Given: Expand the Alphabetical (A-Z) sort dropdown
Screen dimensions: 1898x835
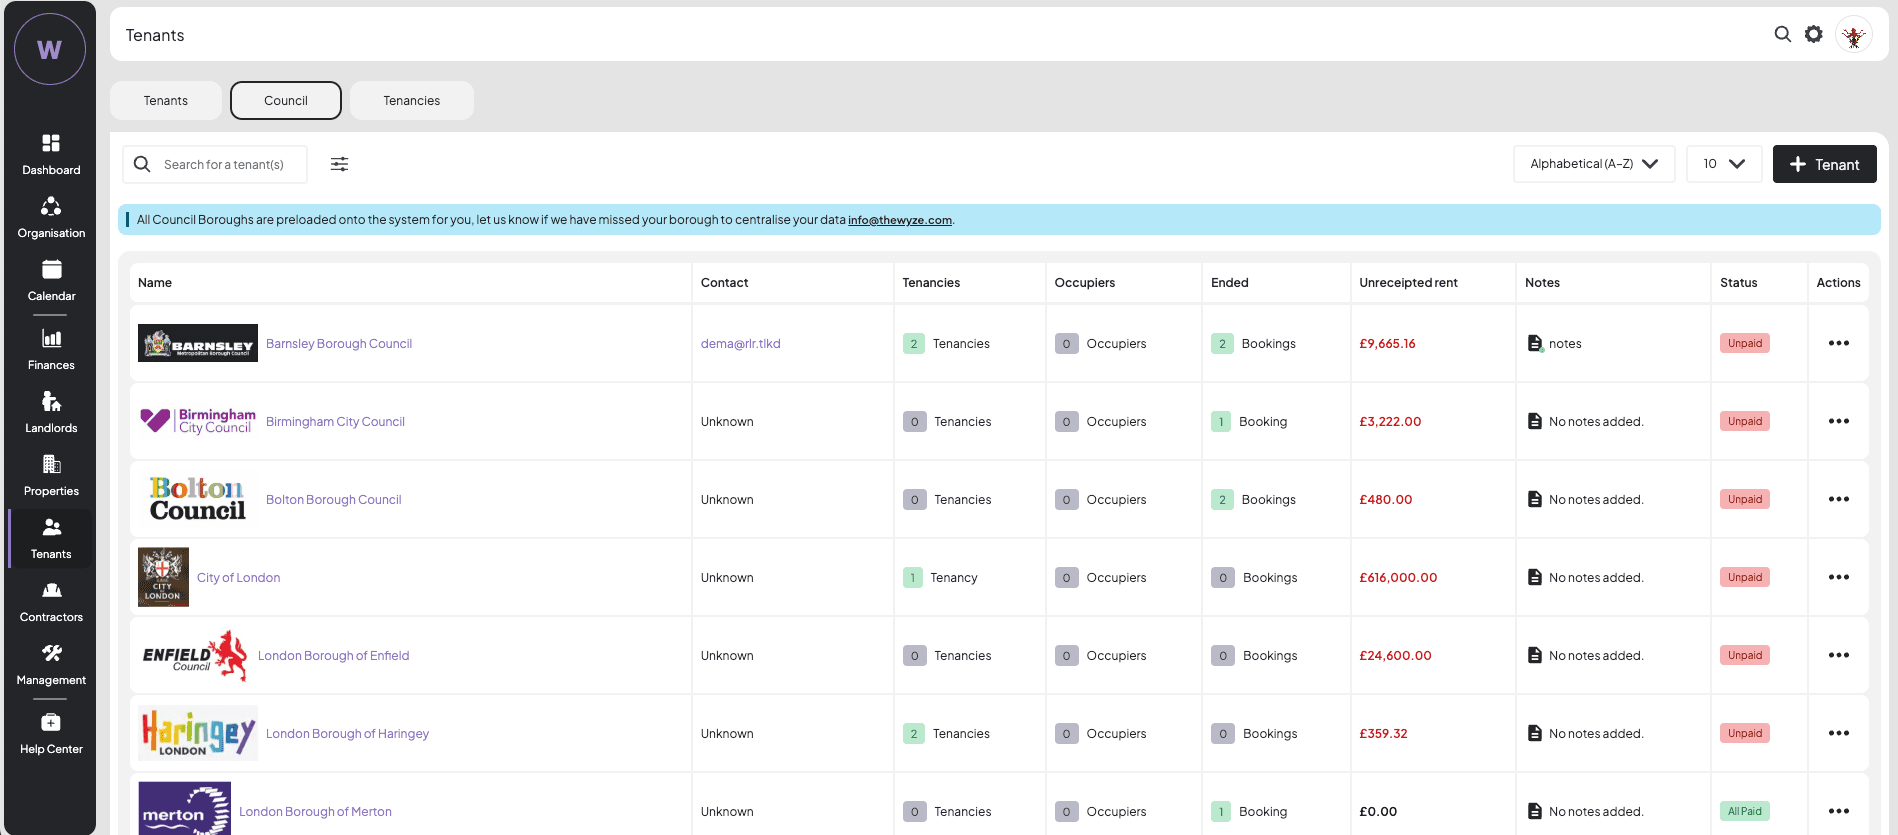Looking at the screenshot, I should click(x=1594, y=164).
